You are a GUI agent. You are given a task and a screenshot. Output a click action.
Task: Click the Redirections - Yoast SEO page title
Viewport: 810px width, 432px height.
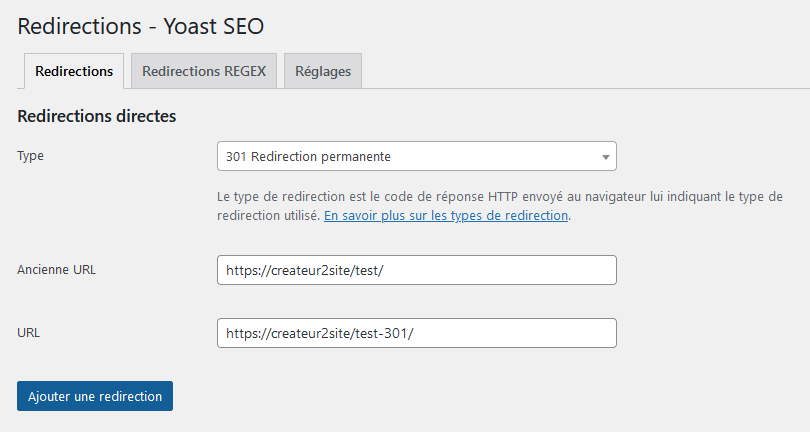pos(141,26)
